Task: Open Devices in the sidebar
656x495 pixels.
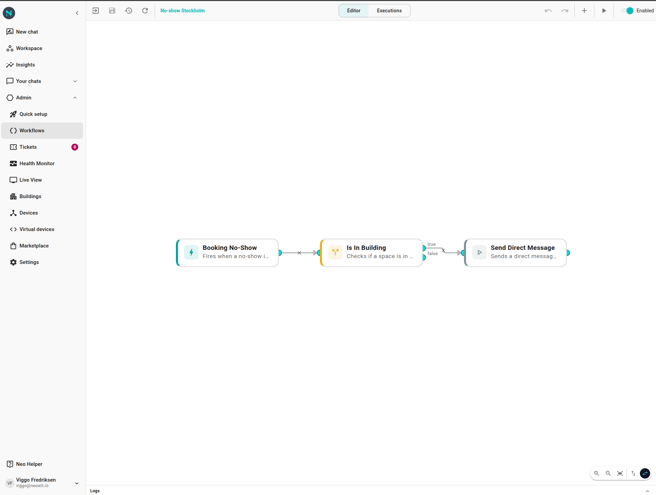Action: (42, 213)
